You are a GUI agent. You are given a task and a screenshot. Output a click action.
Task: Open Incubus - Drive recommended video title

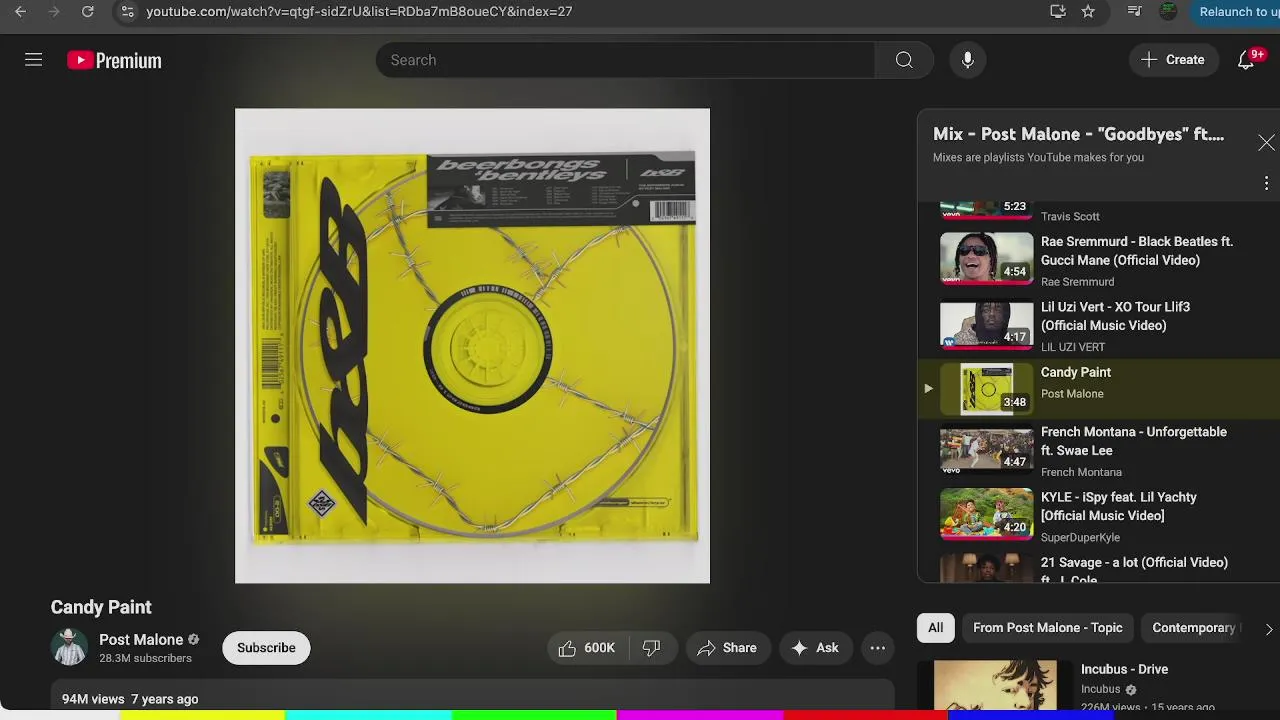[1124, 669]
